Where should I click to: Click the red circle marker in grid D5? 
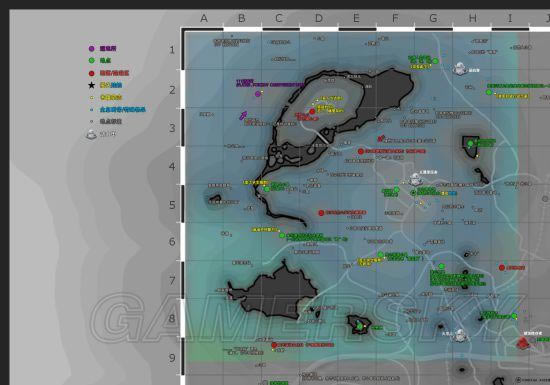point(321,213)
